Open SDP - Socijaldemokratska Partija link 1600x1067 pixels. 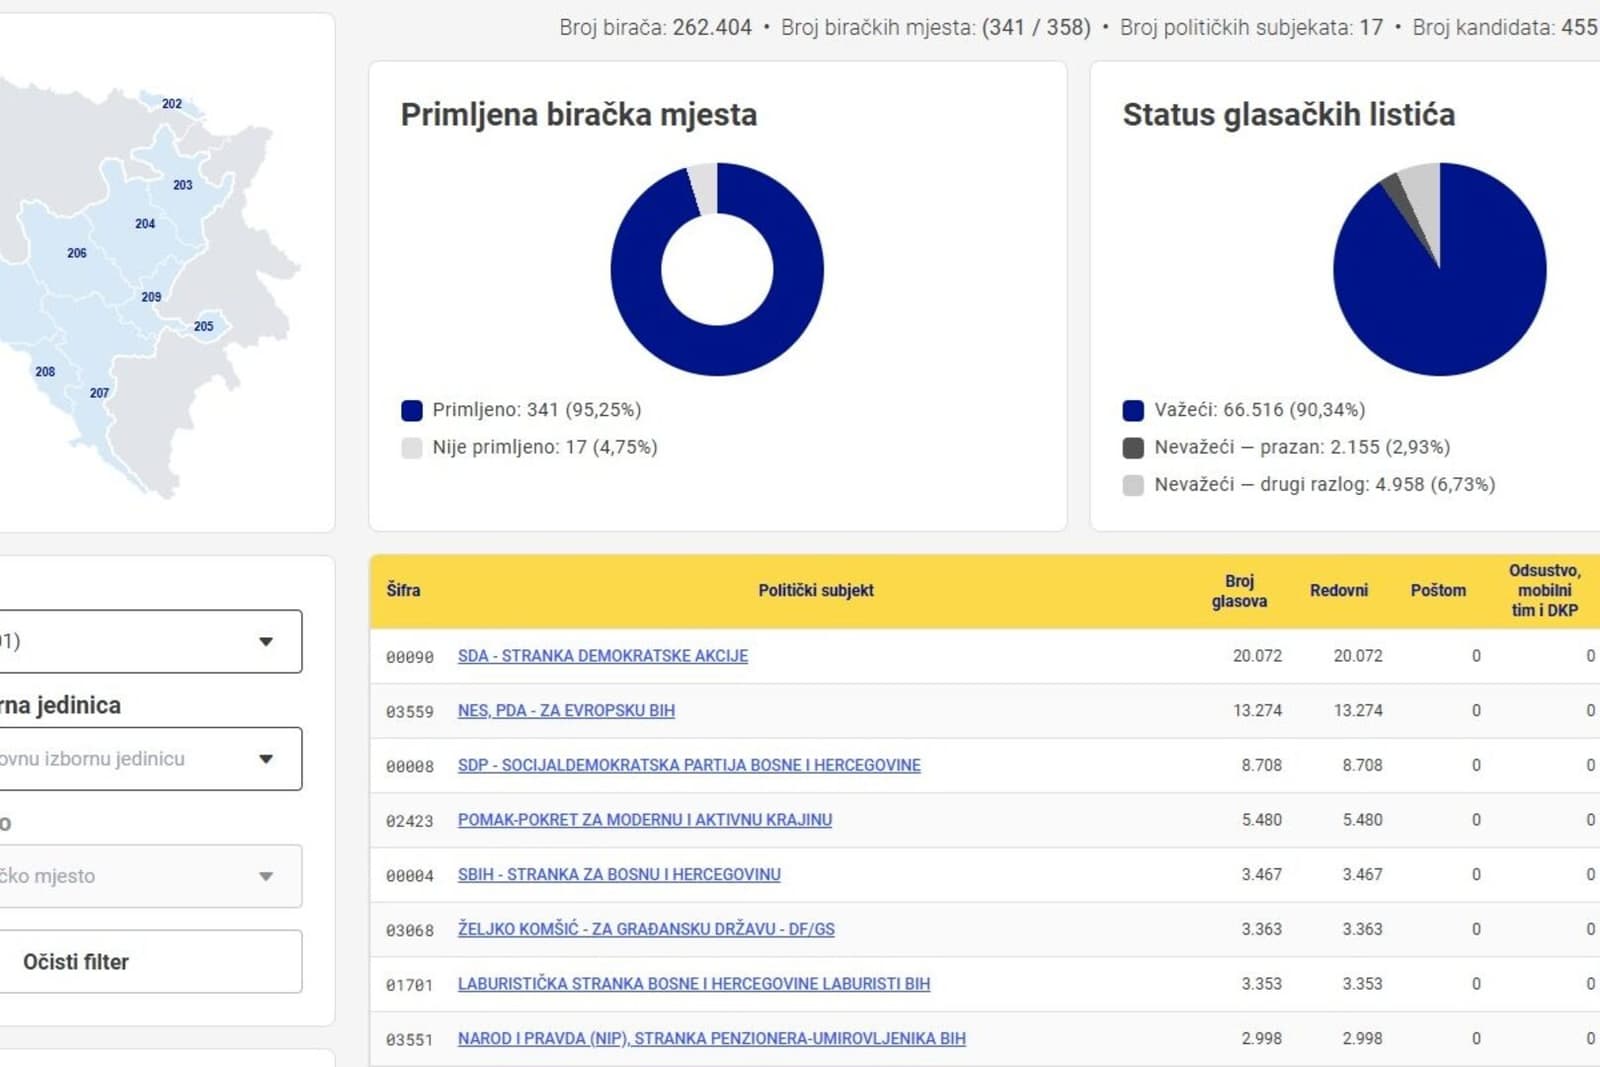point(689,765)
